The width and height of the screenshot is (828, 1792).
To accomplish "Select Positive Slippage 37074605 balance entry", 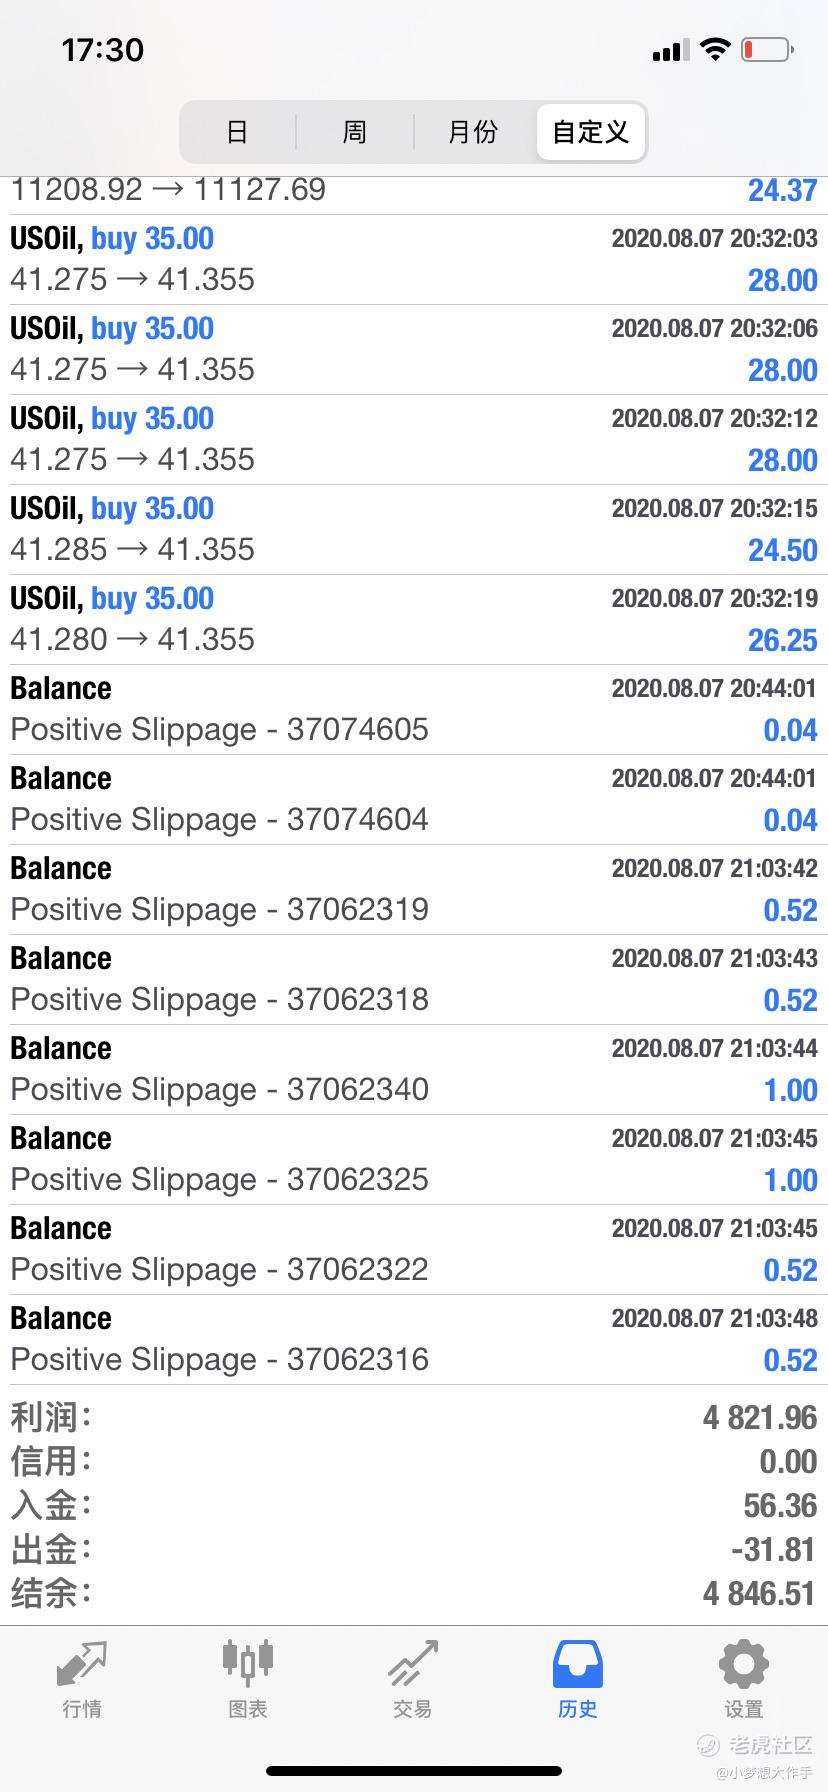I will click(x=414, y=709).
